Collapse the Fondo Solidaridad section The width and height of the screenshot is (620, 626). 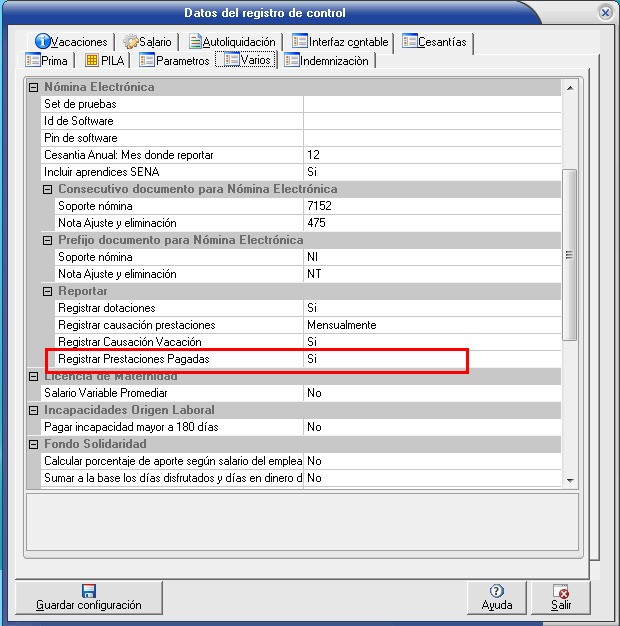point(33,444)
